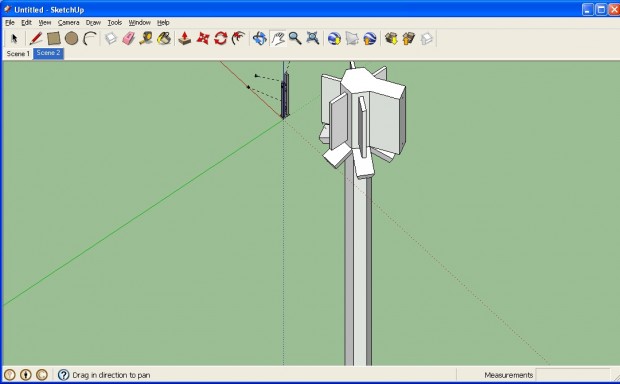Open the Help menu
Screen dimensions: 620x384
point(163,23)
